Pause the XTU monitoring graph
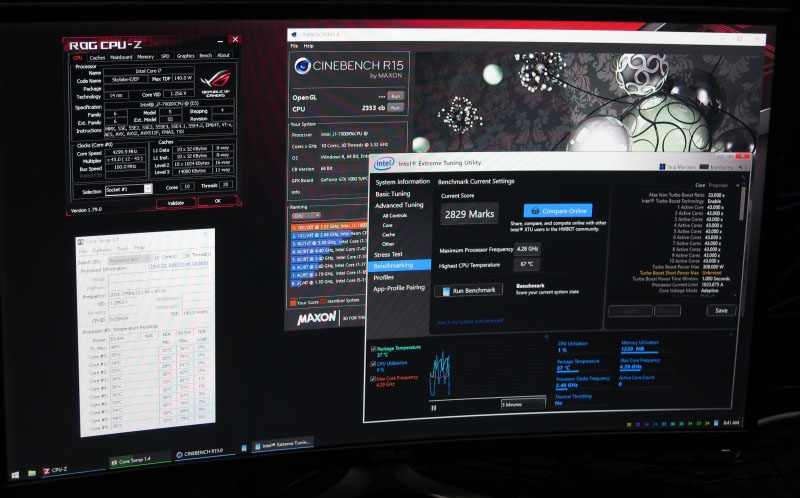 (434, 407)
